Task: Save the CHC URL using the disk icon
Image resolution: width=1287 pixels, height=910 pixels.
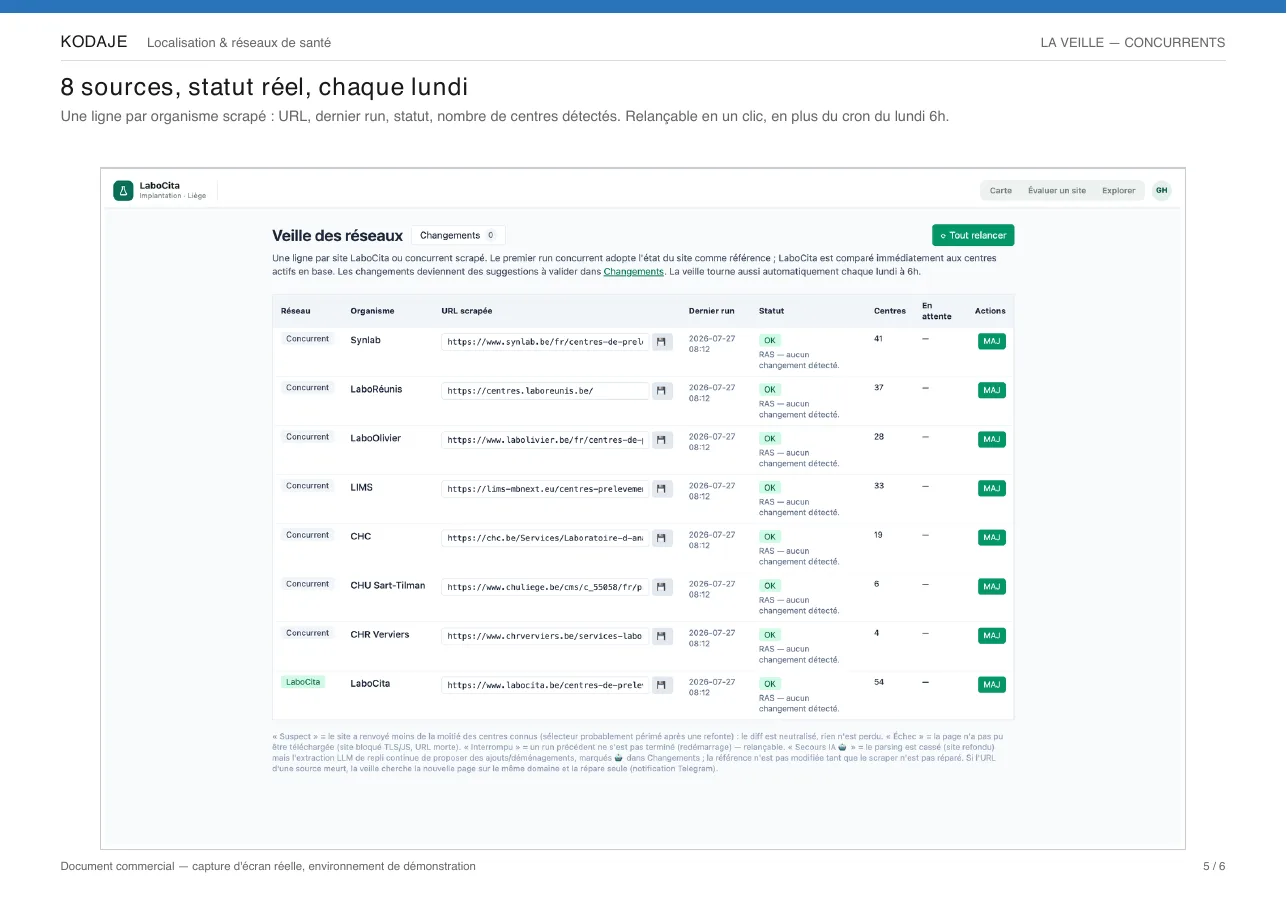Action: (x=662, y=538)
